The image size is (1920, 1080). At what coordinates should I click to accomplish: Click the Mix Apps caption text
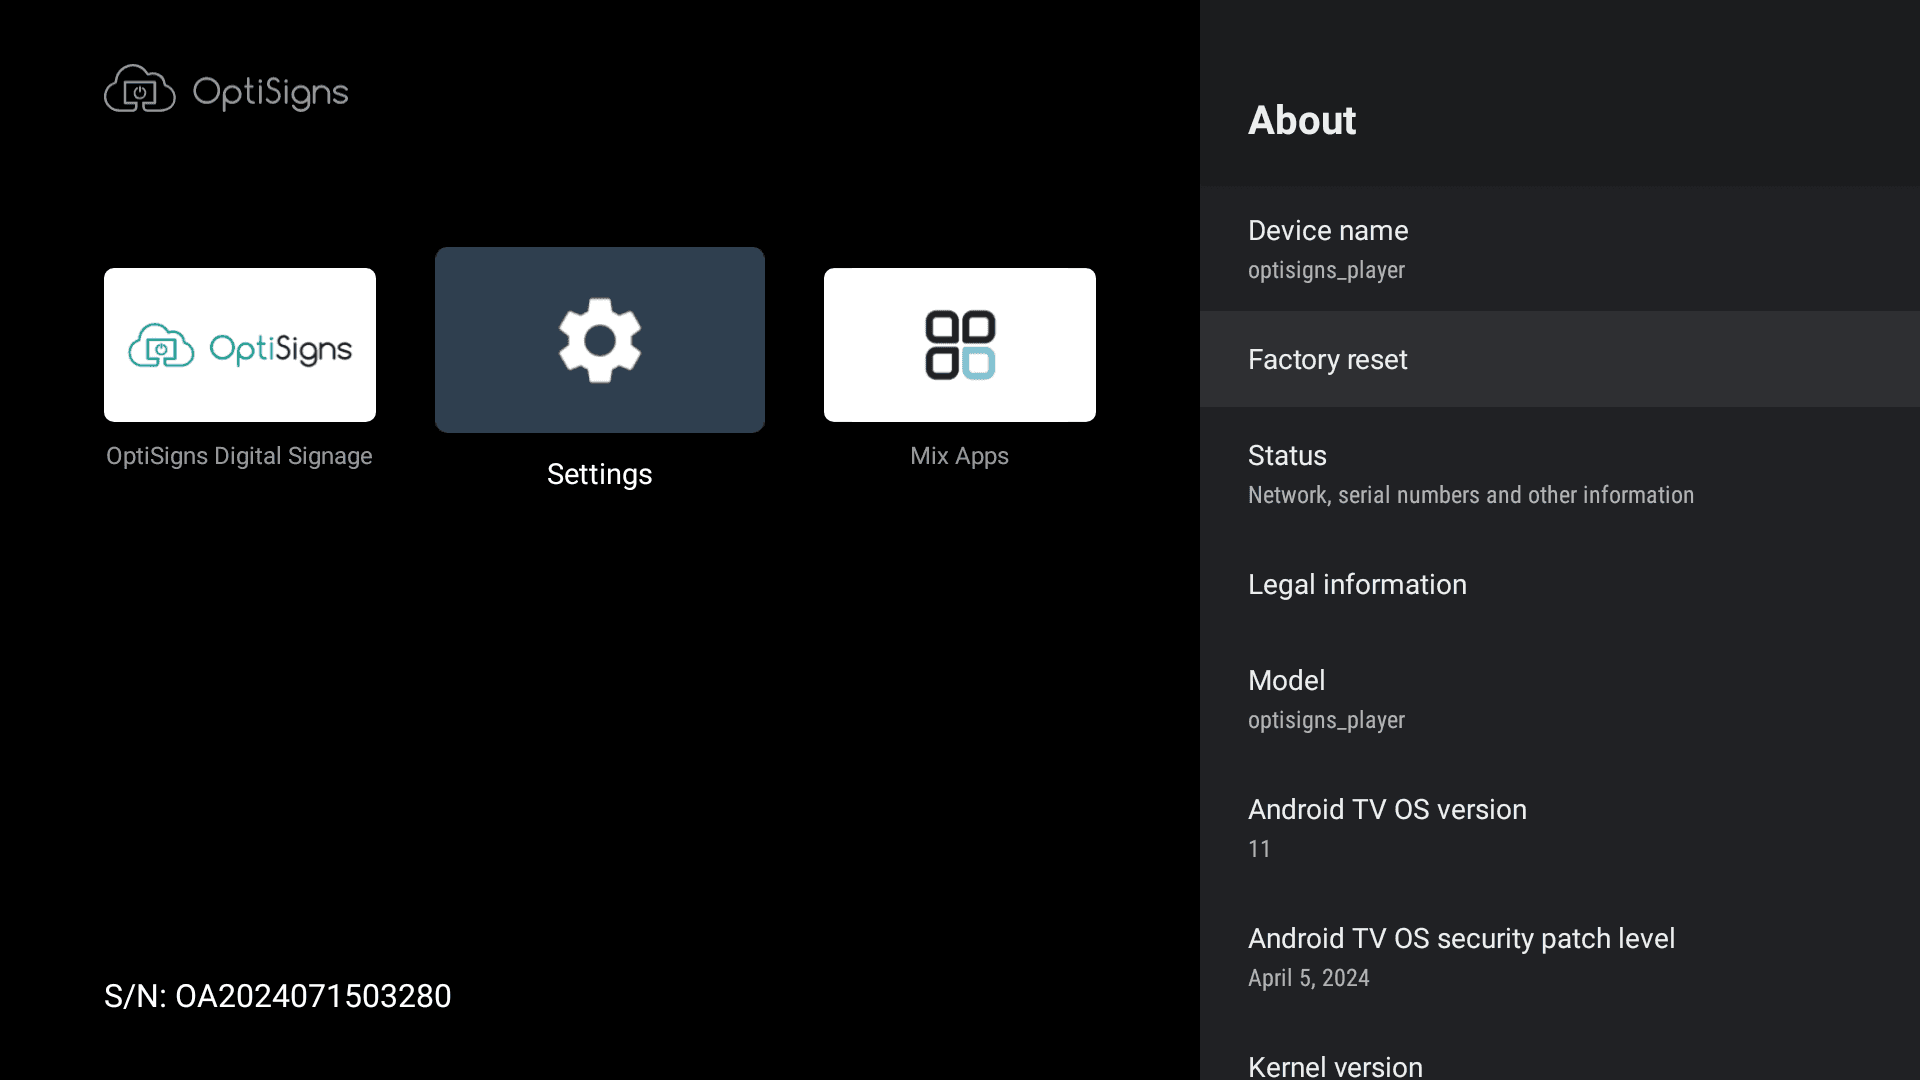tap(959, 456)
